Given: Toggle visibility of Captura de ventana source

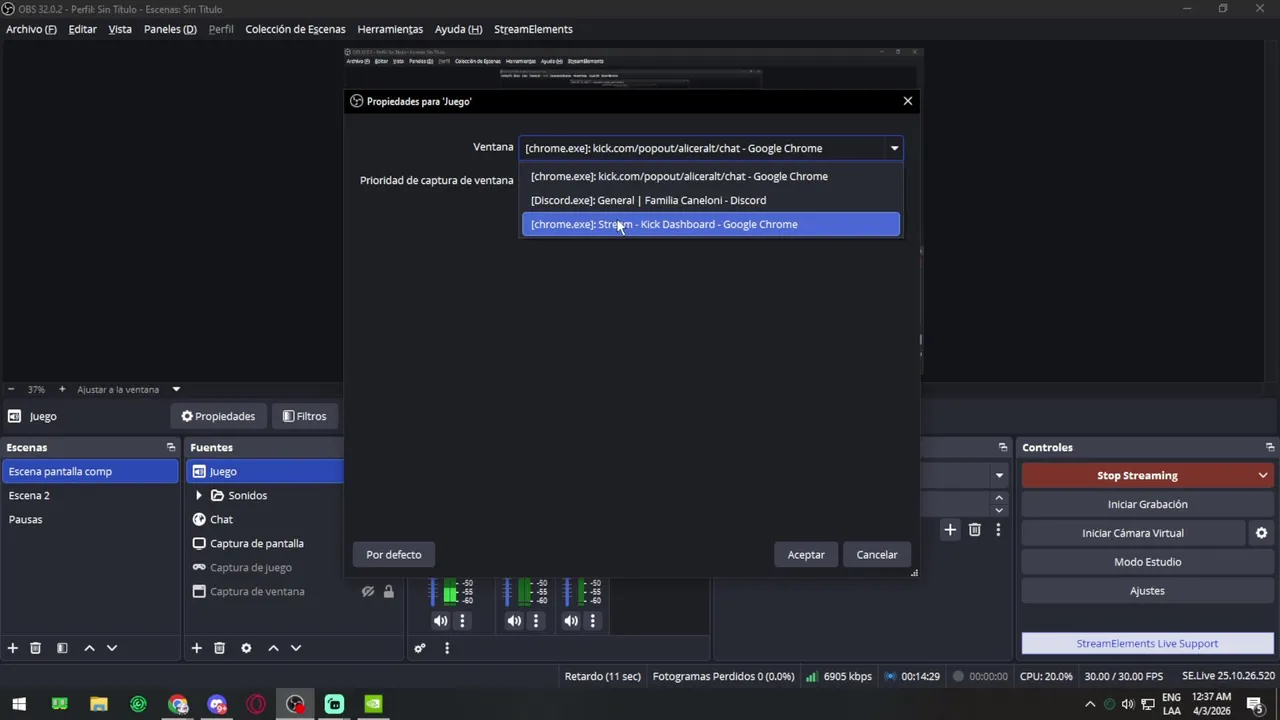Looking at the screenshot, I should tap(368, 591).
